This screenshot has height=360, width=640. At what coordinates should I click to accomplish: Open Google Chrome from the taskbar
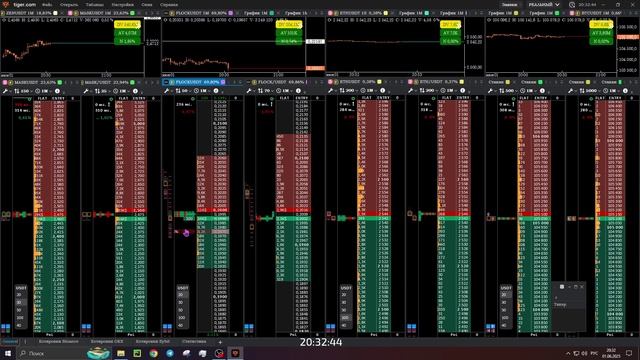154,353
